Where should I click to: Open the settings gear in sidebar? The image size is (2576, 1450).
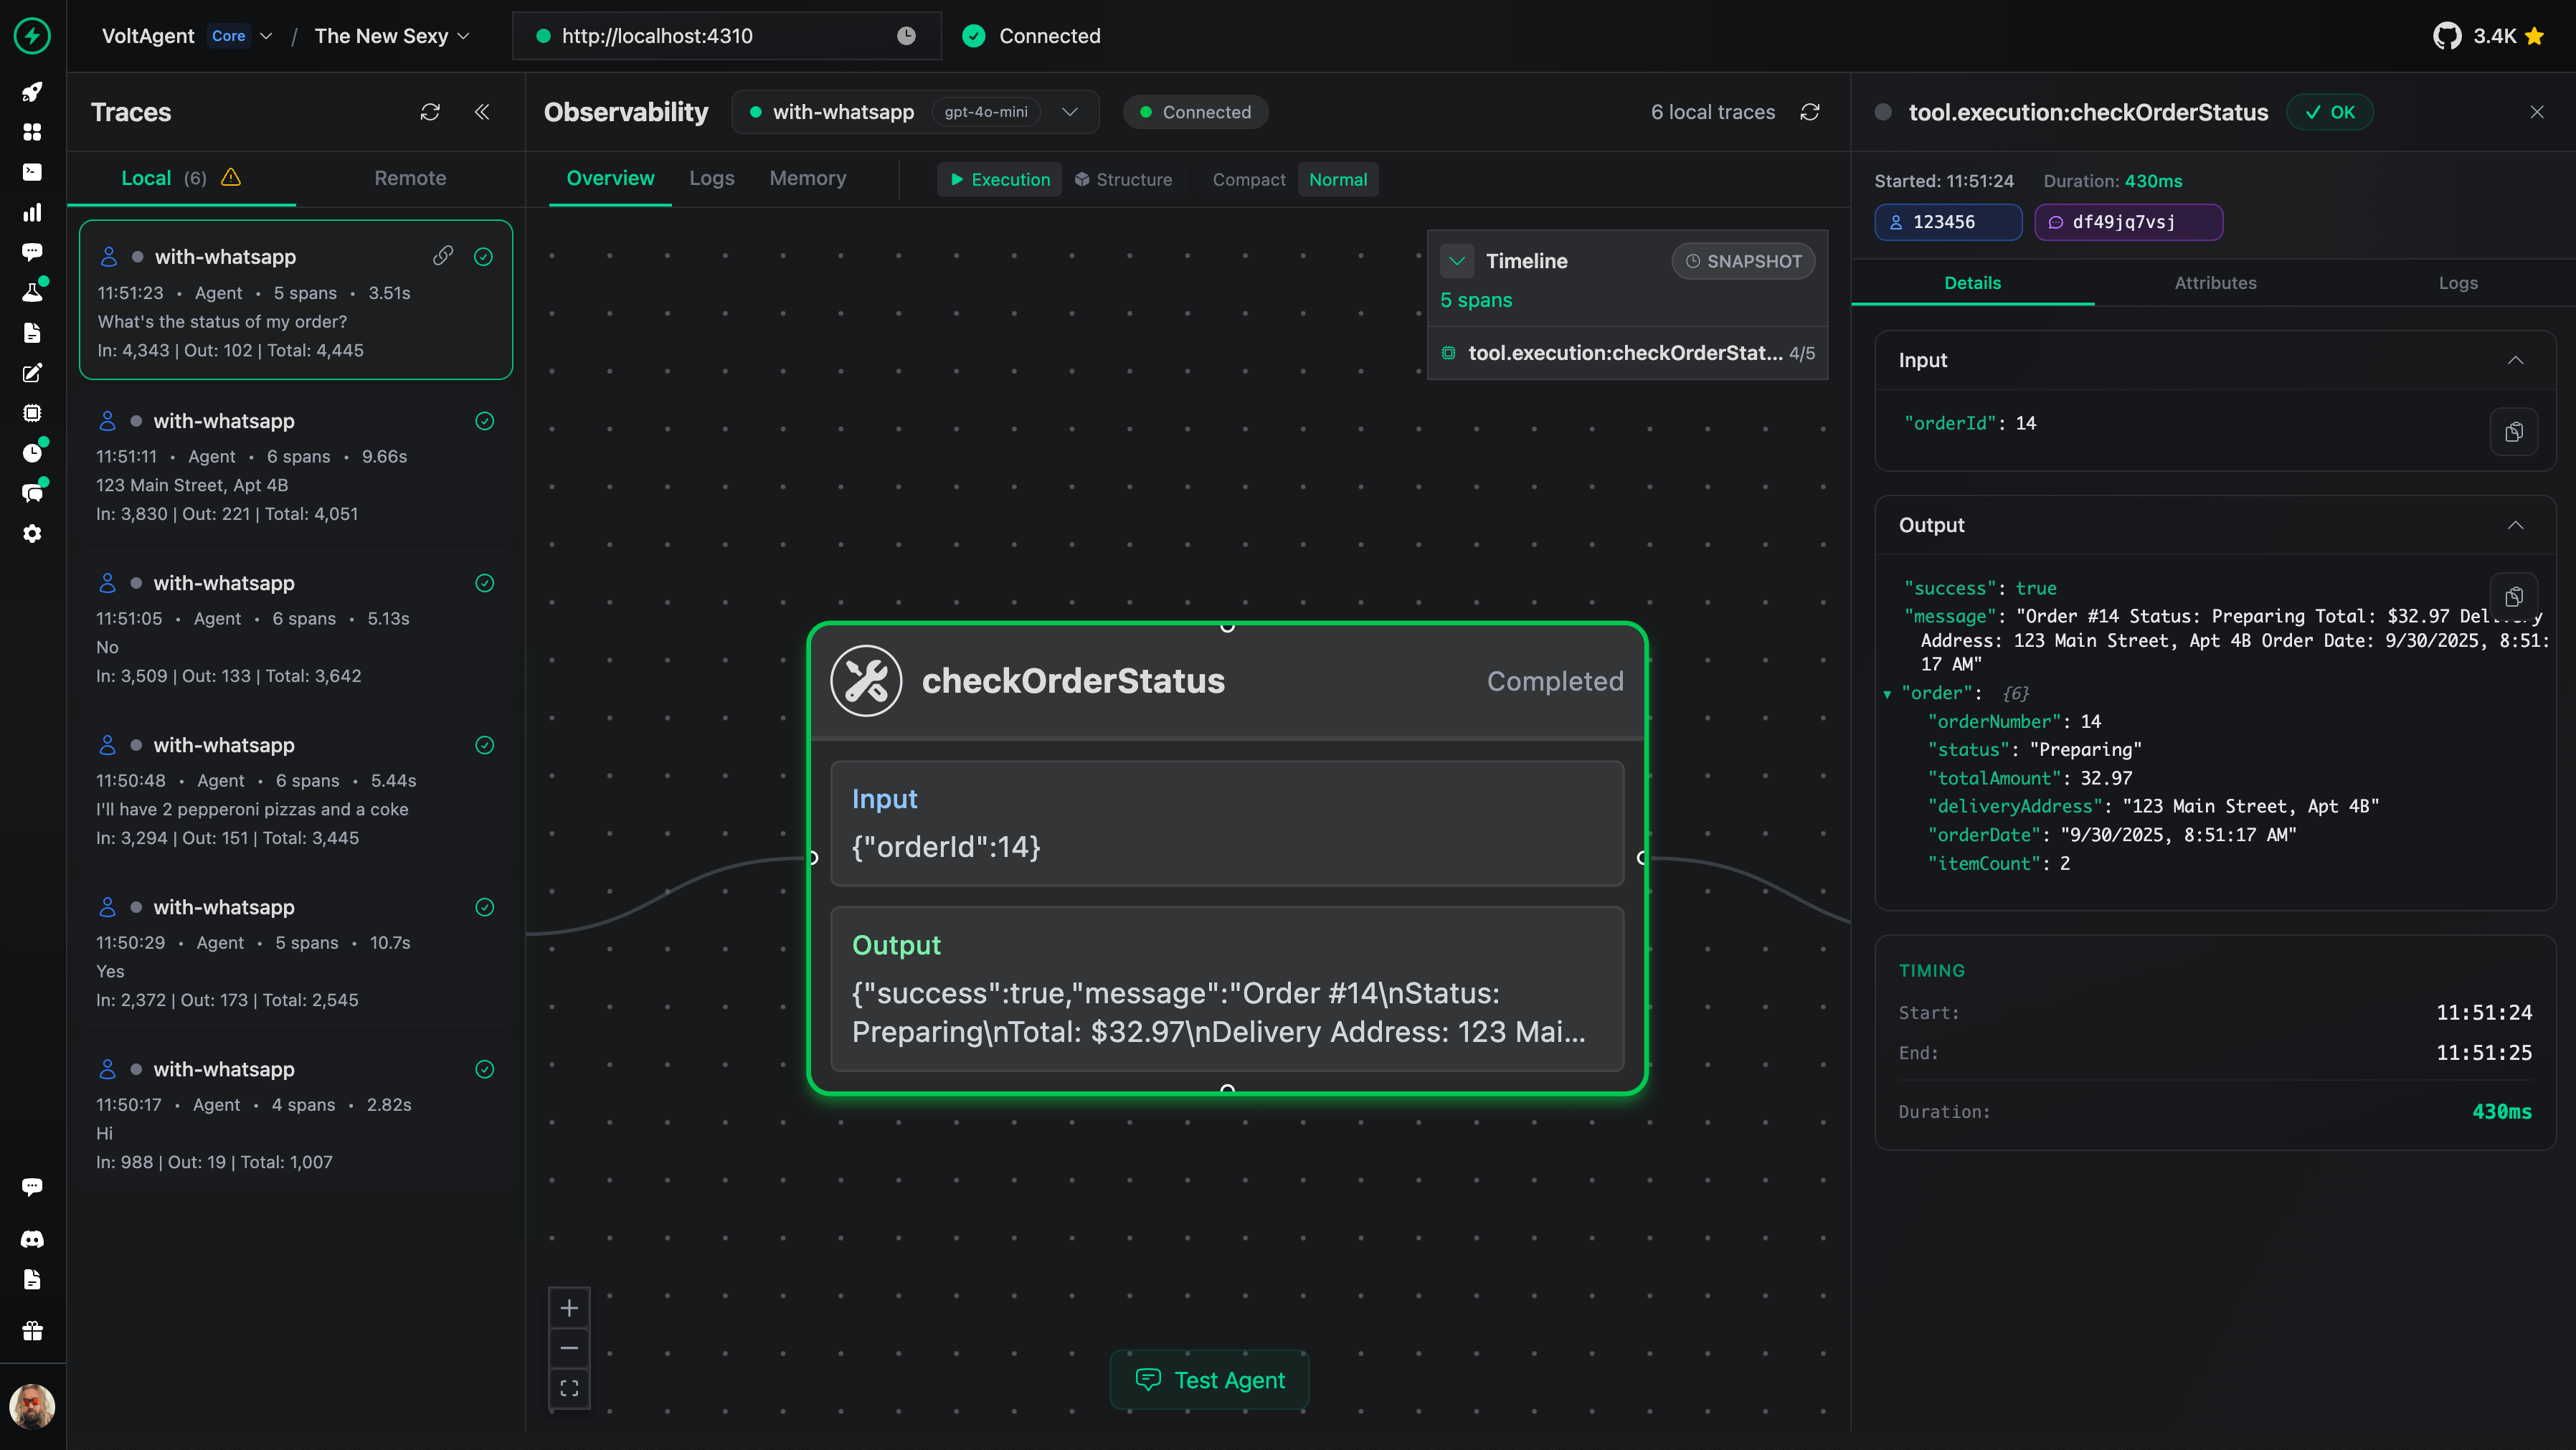[x=32, y=534]
